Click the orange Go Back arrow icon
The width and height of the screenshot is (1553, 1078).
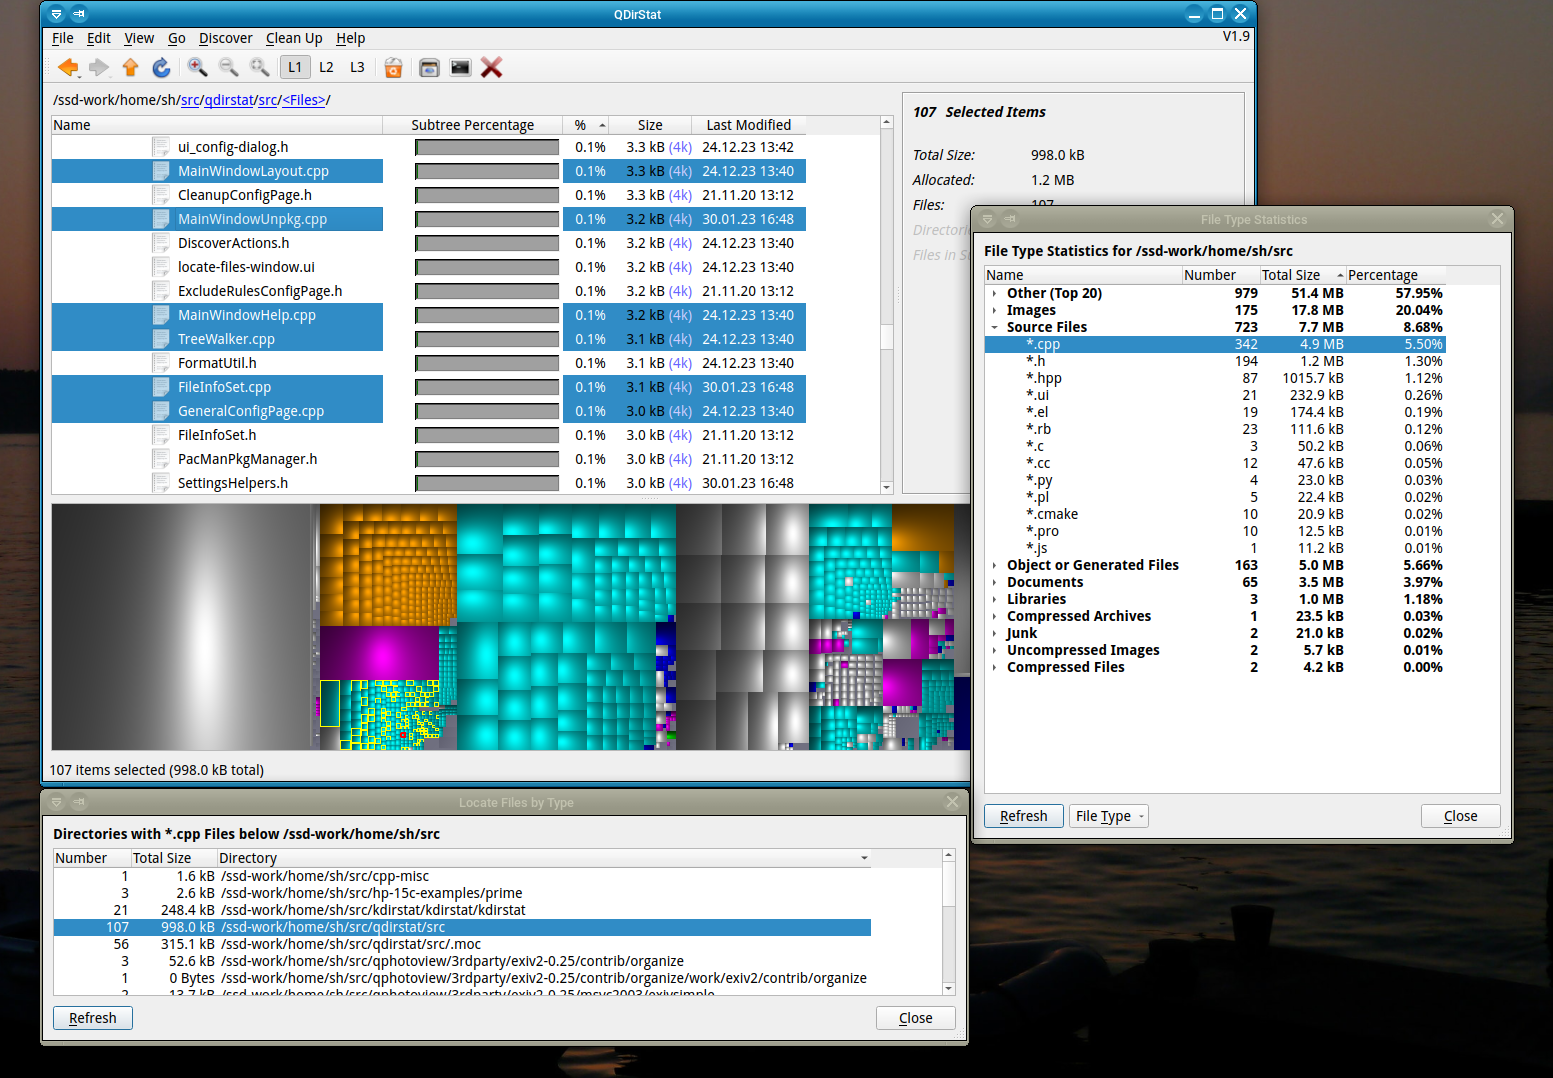click(x=68, y=67)
